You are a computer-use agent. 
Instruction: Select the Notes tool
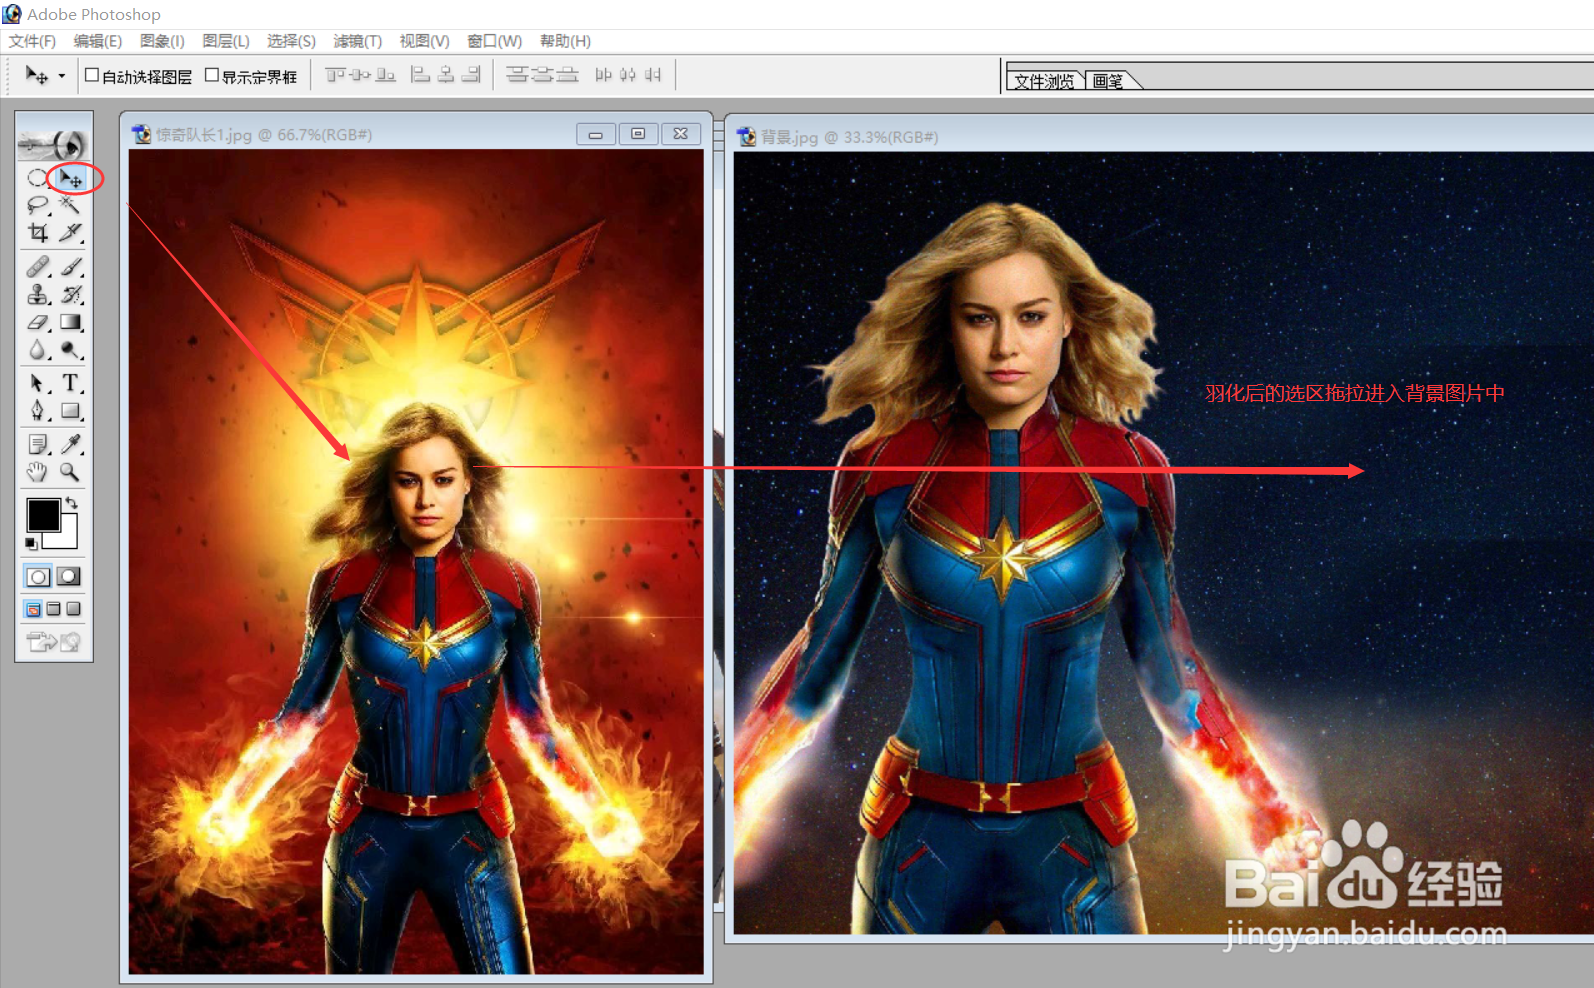click(x=38, y=444)
